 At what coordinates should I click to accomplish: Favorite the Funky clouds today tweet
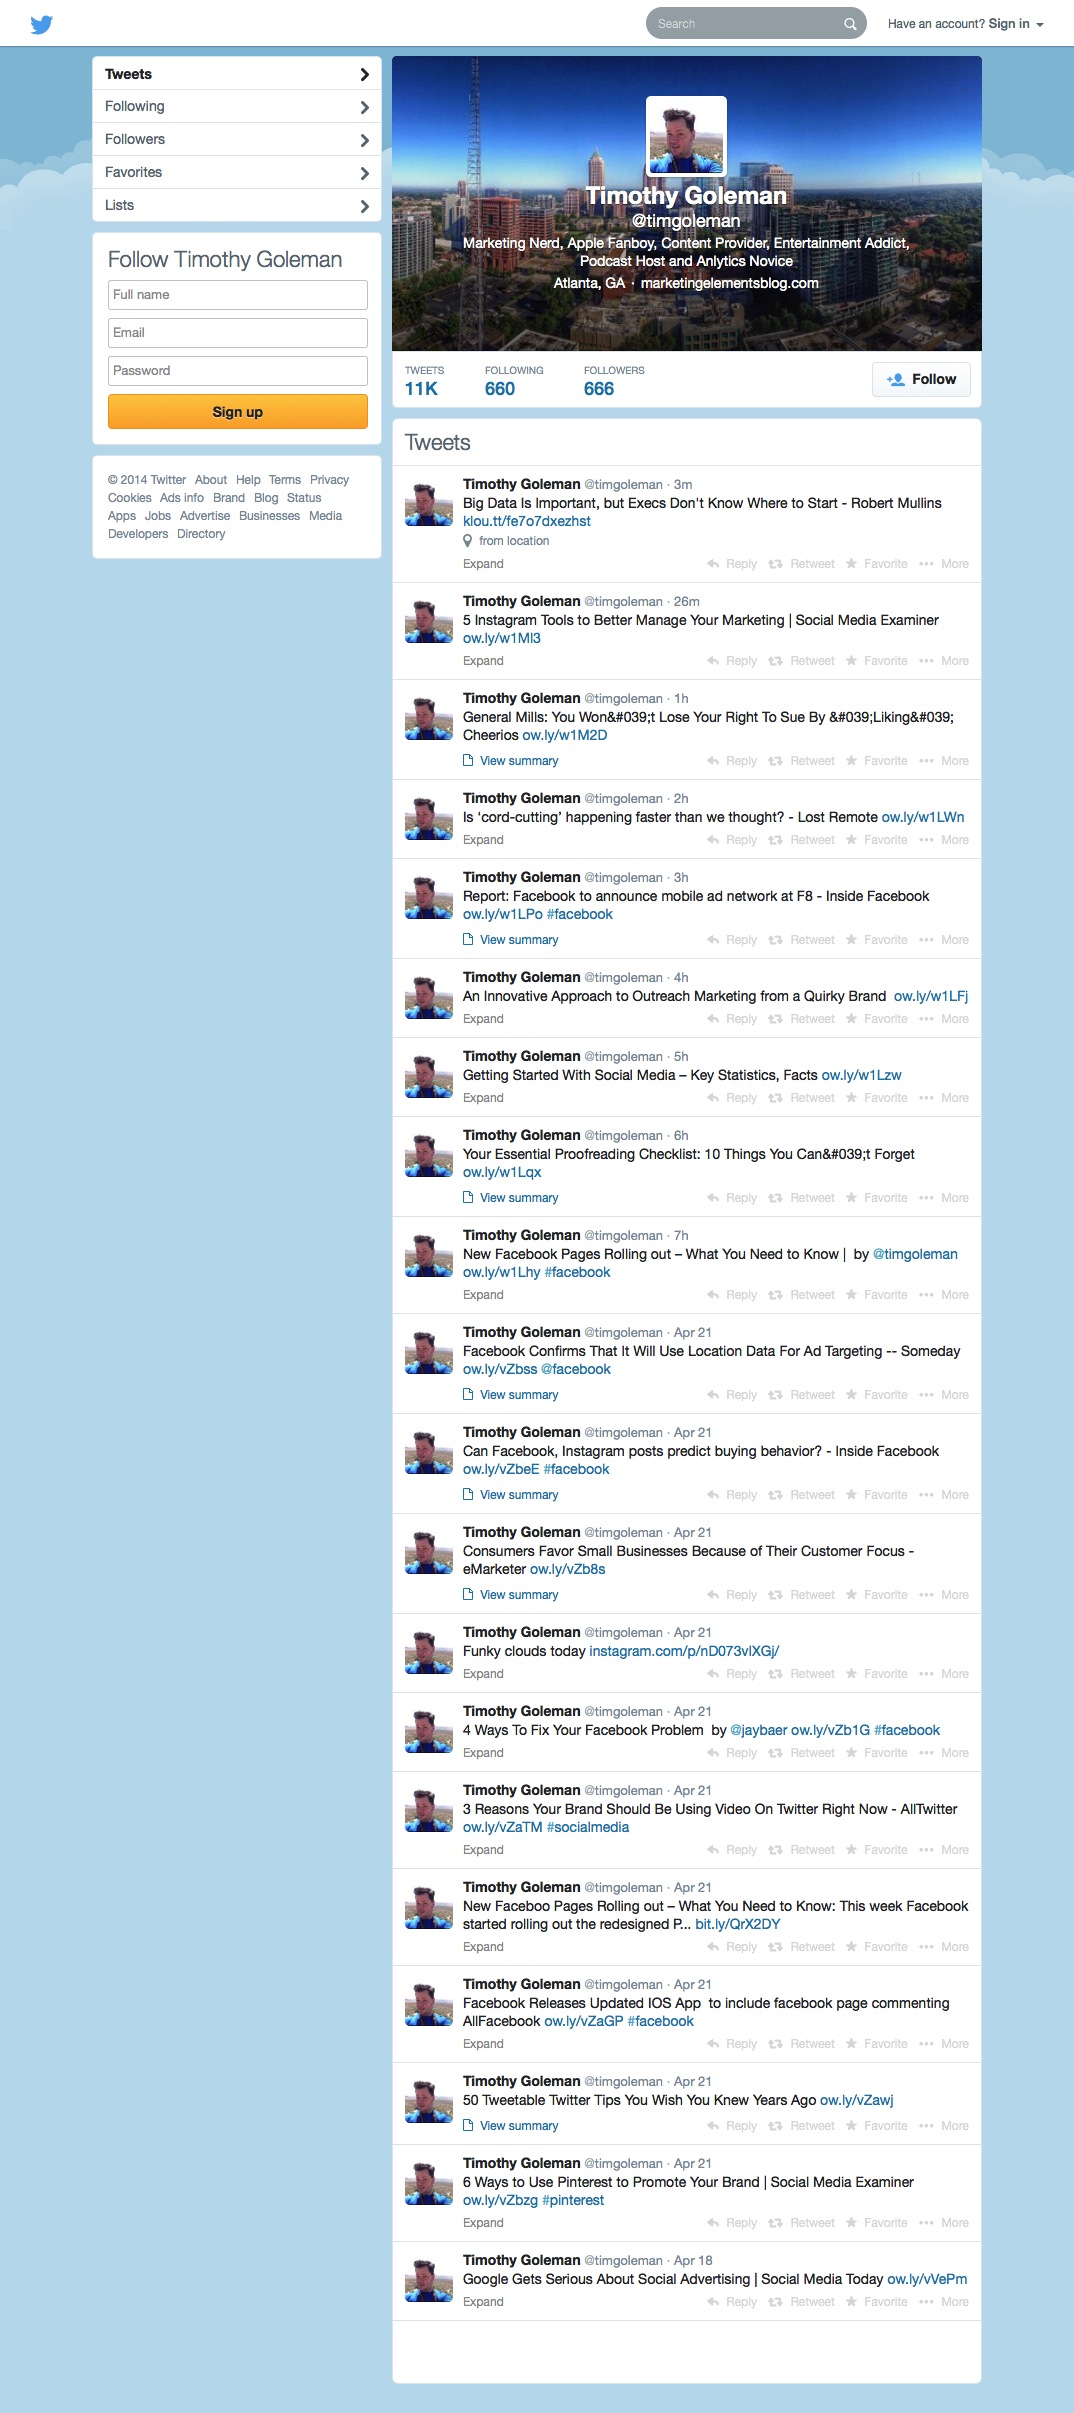[876, 1674]
